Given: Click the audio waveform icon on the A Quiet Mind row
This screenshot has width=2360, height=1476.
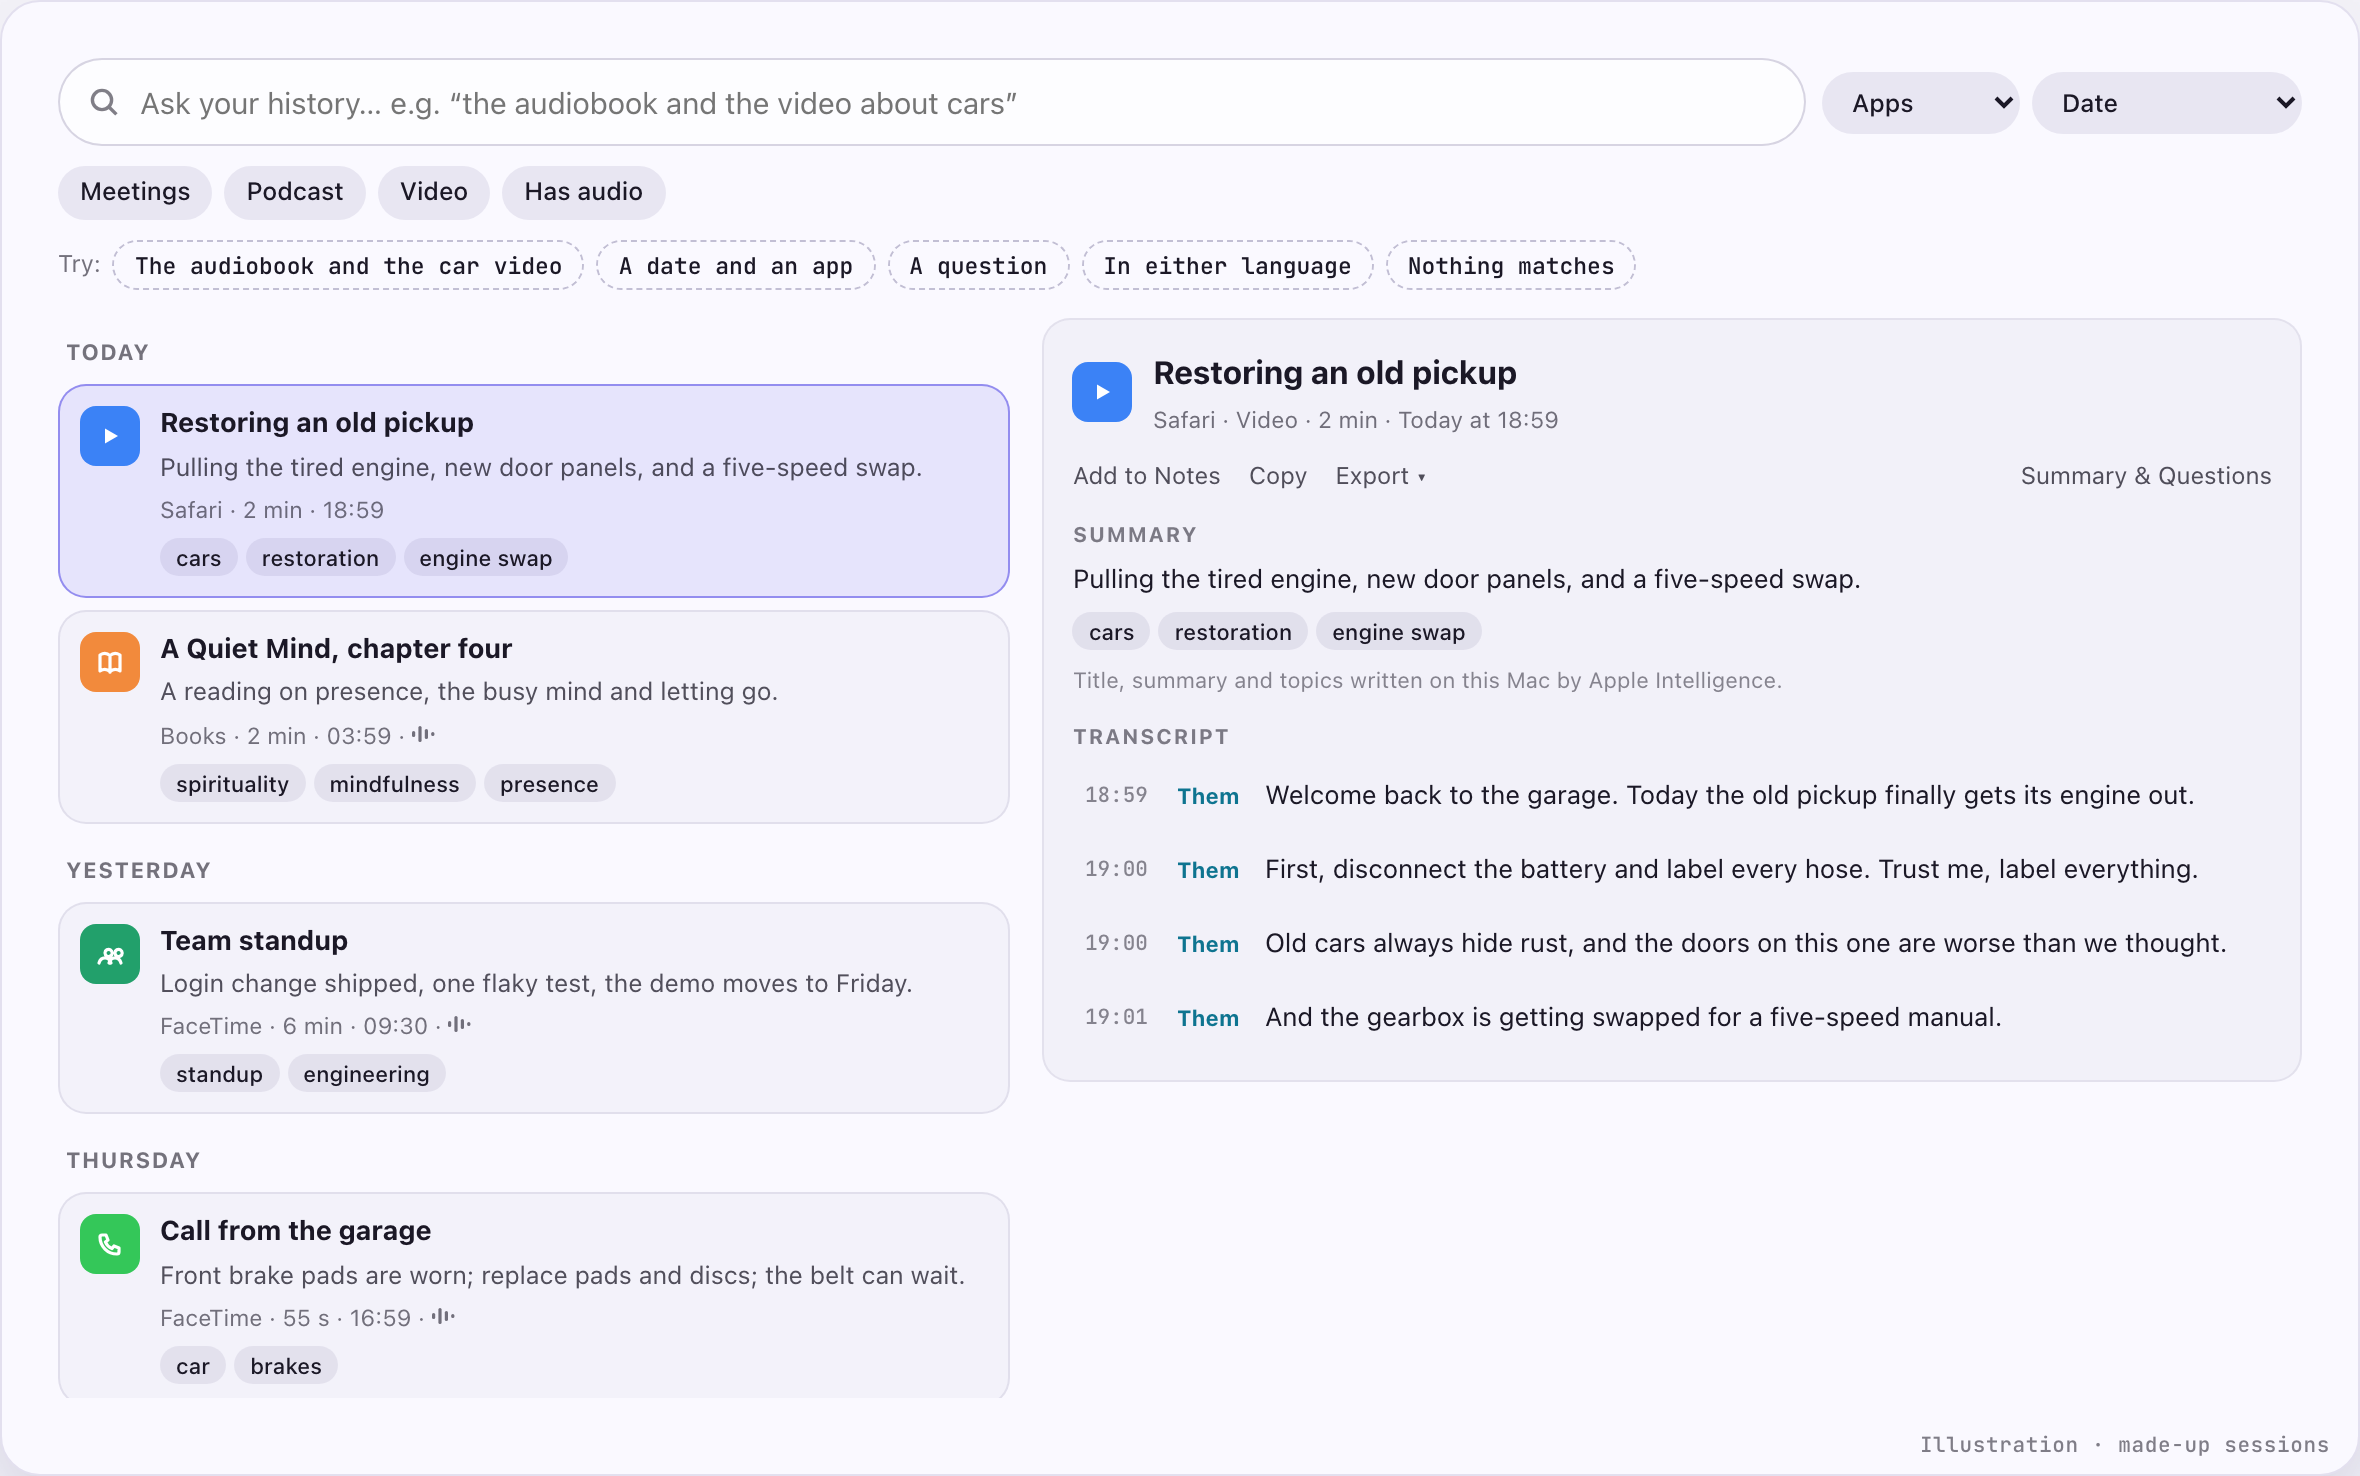Looking at the screenshot, I should point(424,735).
